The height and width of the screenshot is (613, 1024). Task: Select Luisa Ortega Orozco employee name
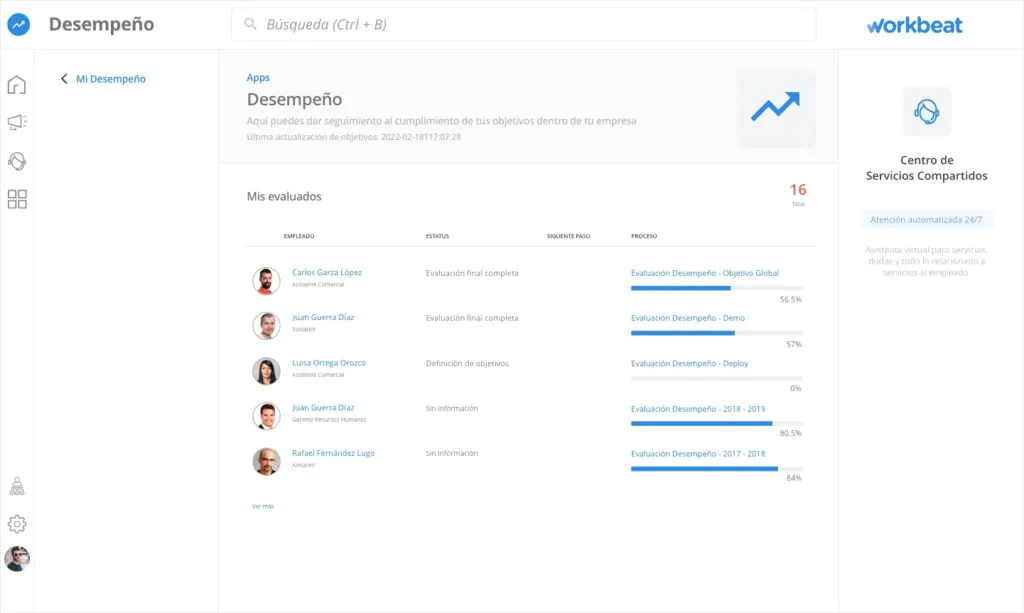pyautogui.click(x=328, y=363)
